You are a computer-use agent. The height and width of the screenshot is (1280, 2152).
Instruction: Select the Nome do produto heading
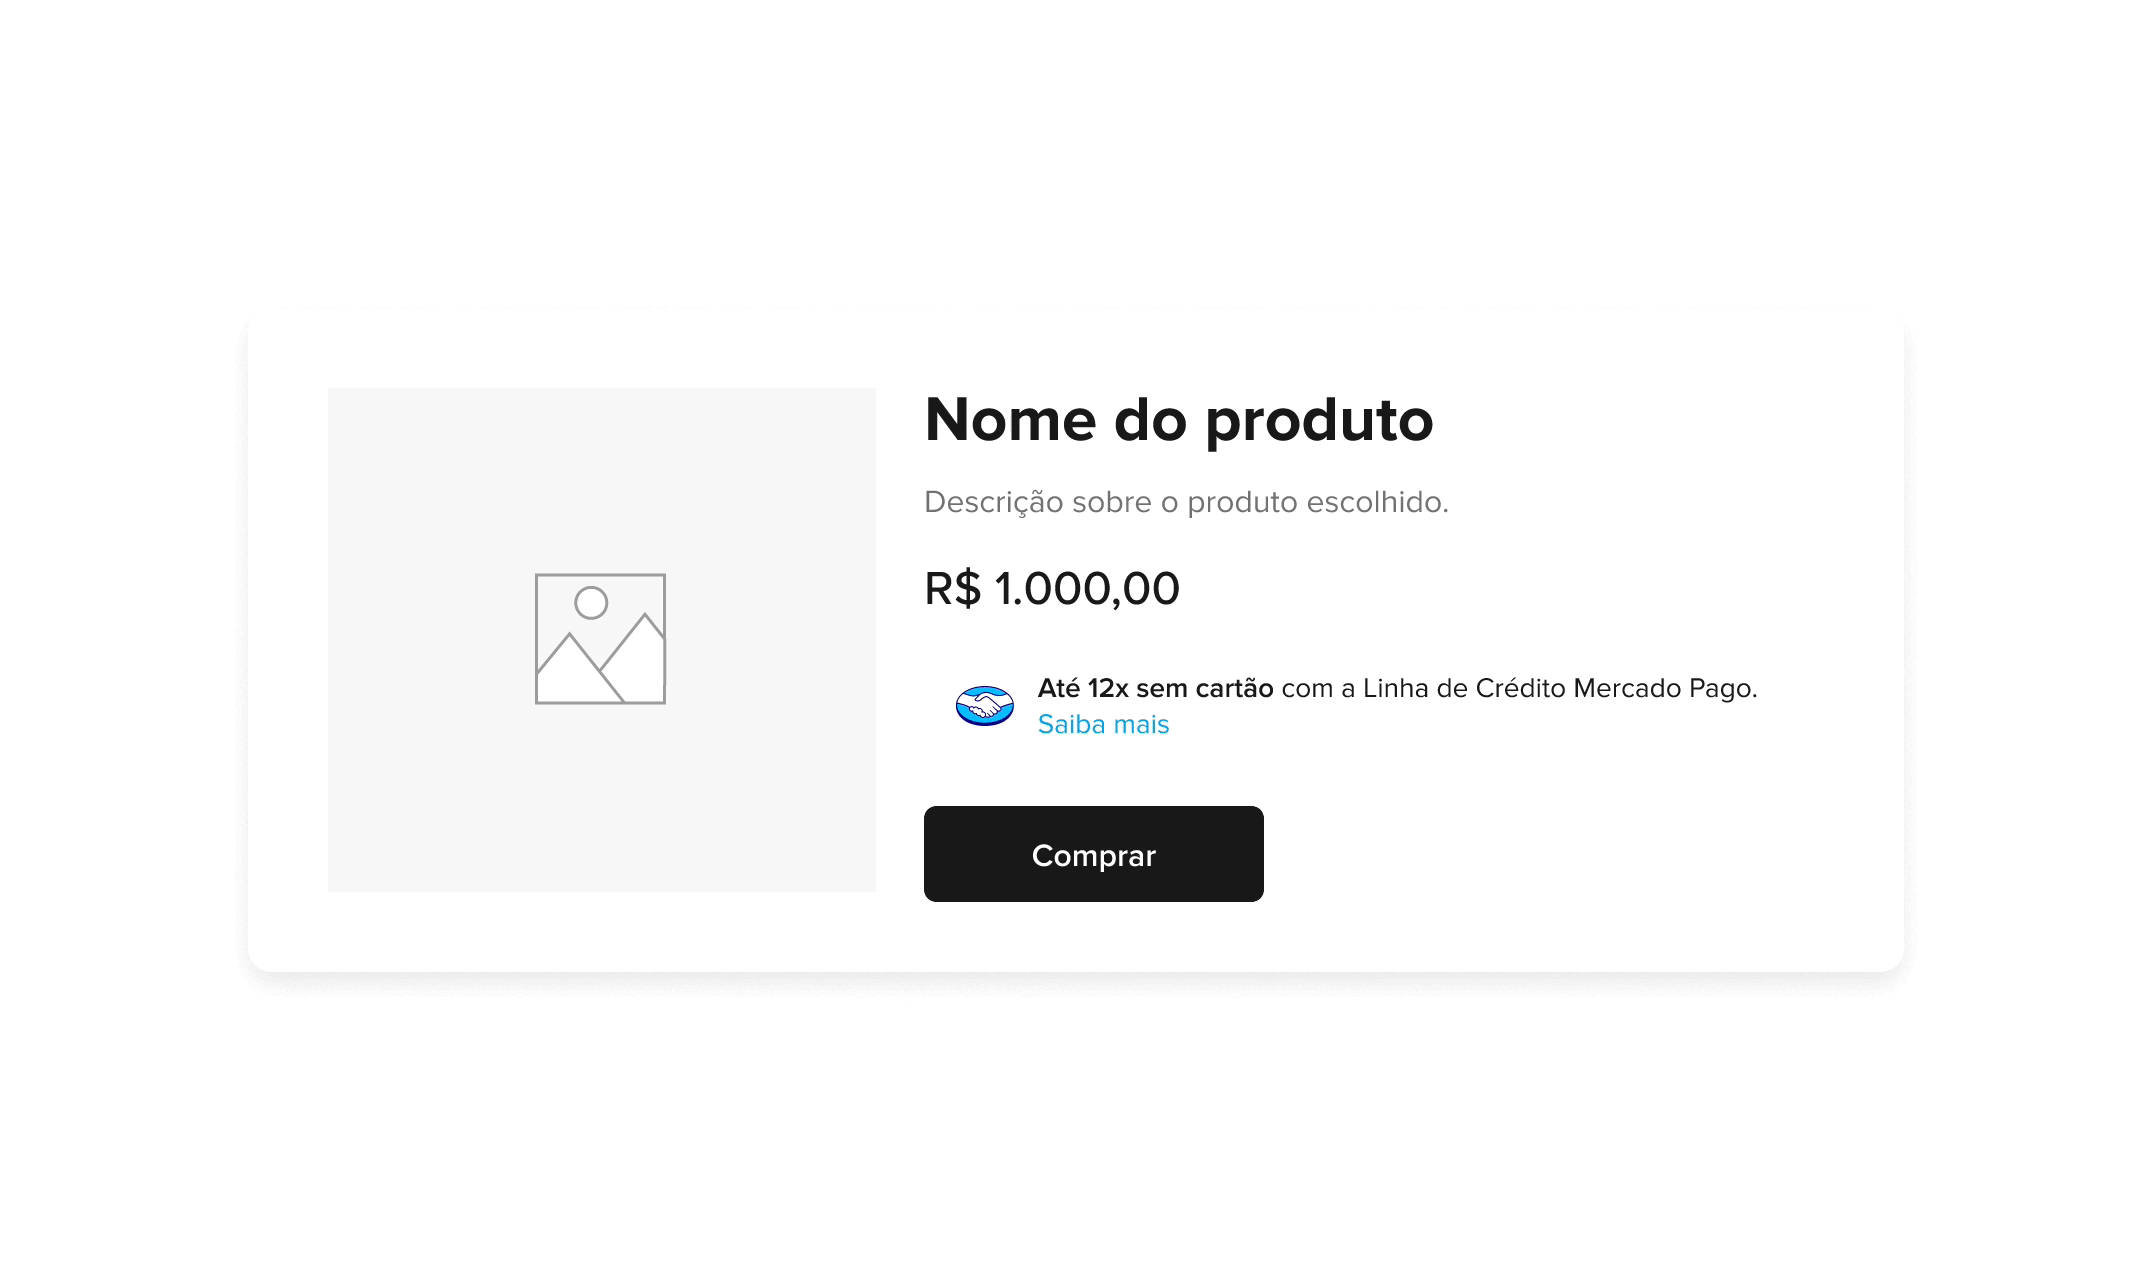click(x=1179, y=419)
